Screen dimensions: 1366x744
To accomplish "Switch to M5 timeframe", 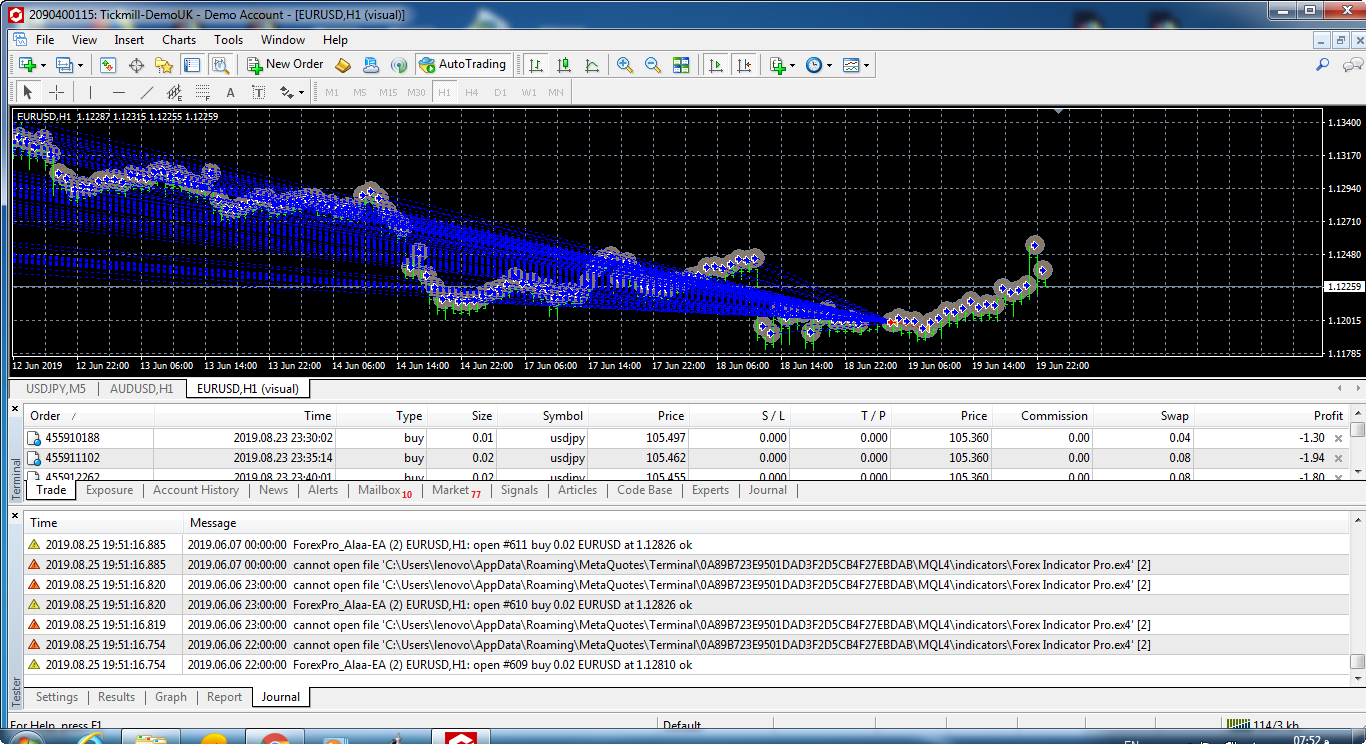I will tap(360, 92).
